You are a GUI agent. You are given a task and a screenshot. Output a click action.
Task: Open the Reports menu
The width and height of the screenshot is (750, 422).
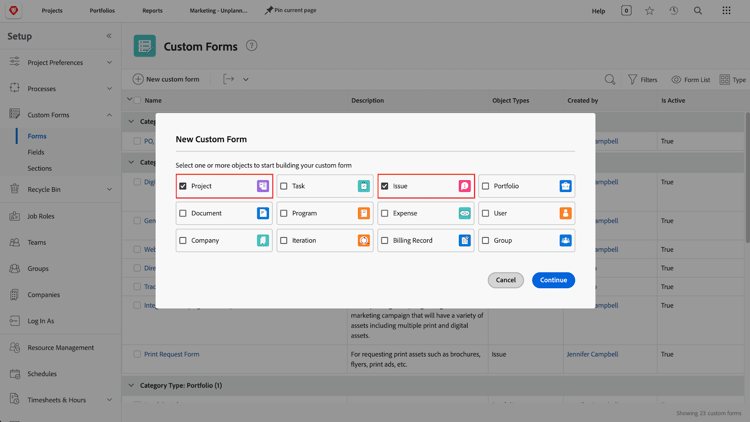pyautogui.click(x=152, y=11)
